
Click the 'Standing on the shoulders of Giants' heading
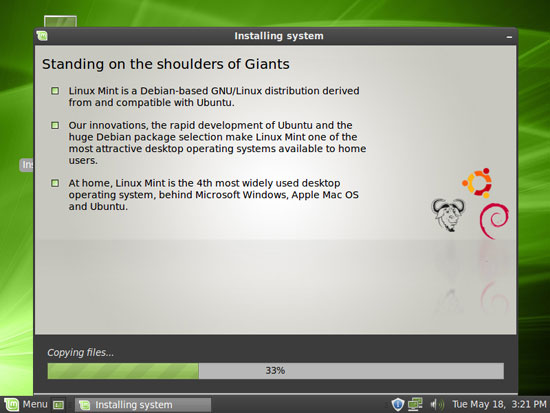point(166,64)
